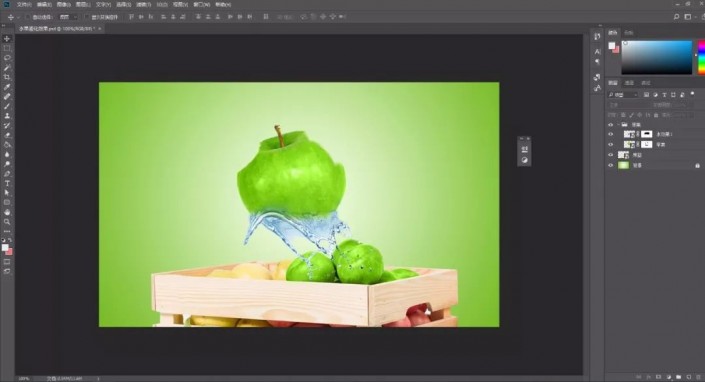Hide the layer group via its eye icon
The image size is (705, 382).
pos(610,124)
